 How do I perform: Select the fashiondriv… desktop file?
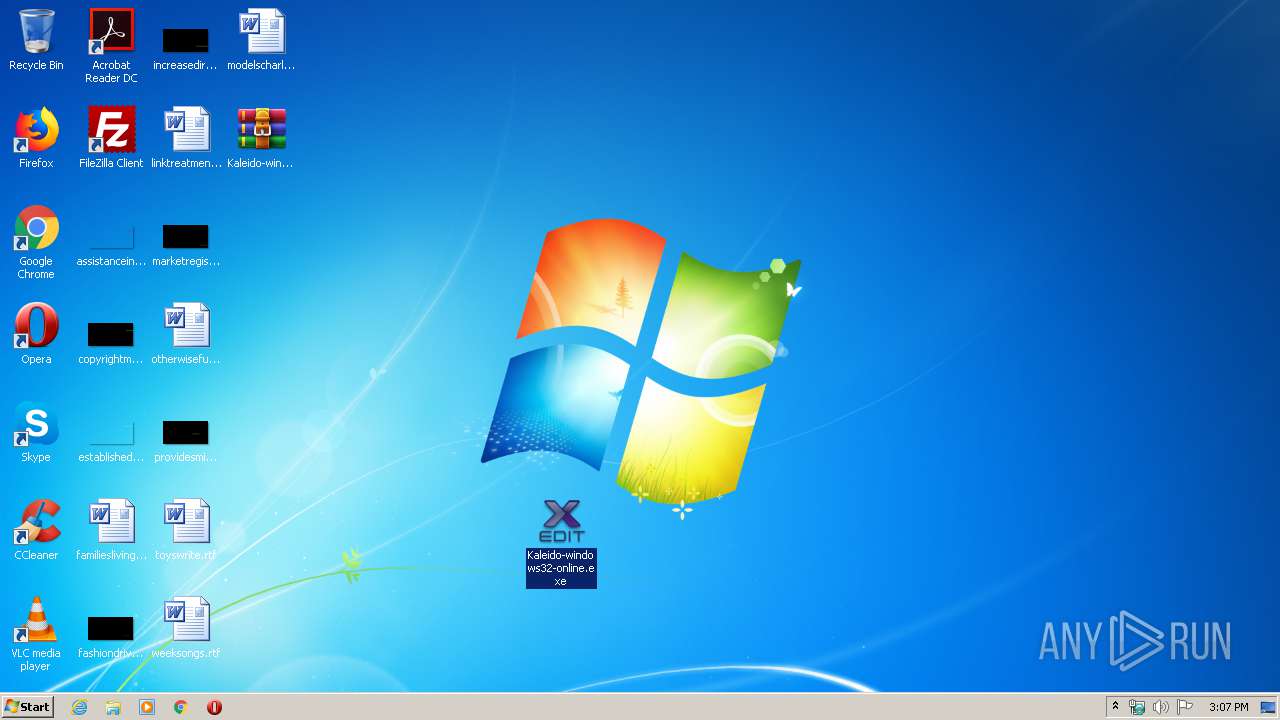(x=111, y=638)
